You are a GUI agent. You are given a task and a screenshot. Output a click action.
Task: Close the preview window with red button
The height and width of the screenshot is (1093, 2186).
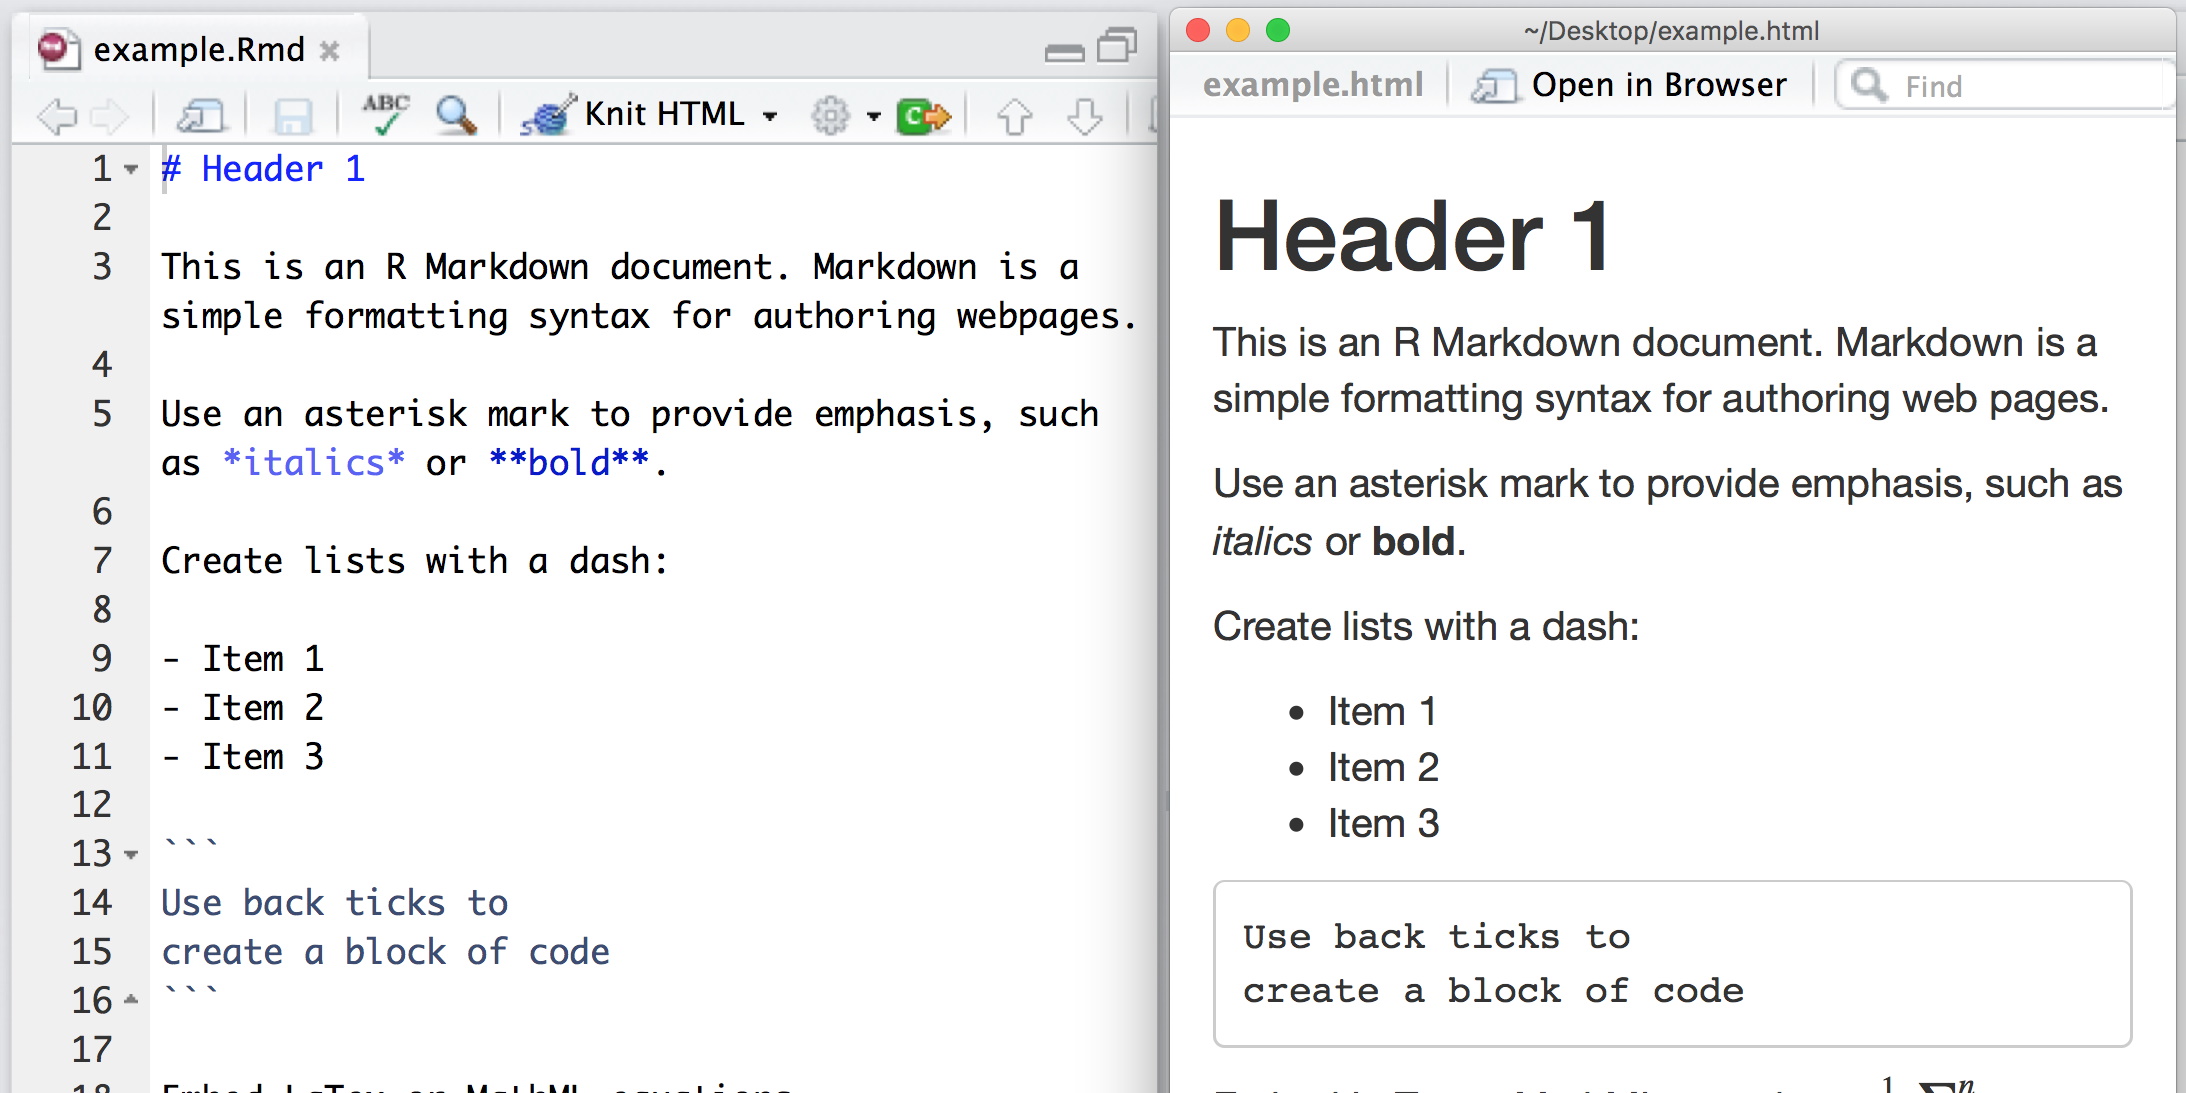[1198, 30]
